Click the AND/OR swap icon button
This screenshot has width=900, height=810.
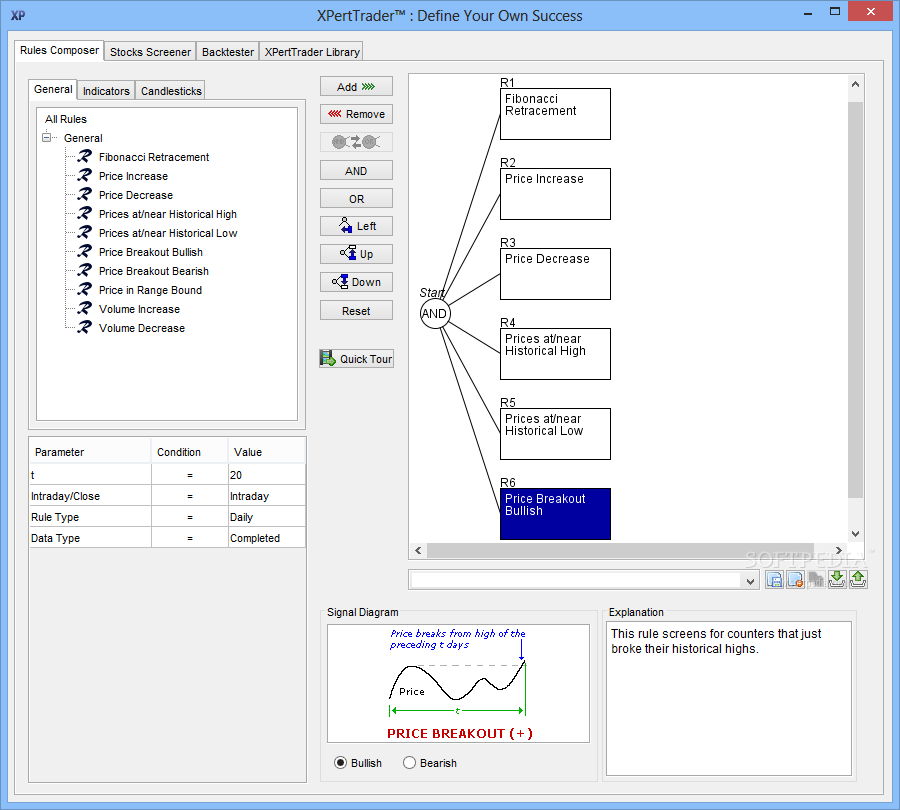(356, 142)
